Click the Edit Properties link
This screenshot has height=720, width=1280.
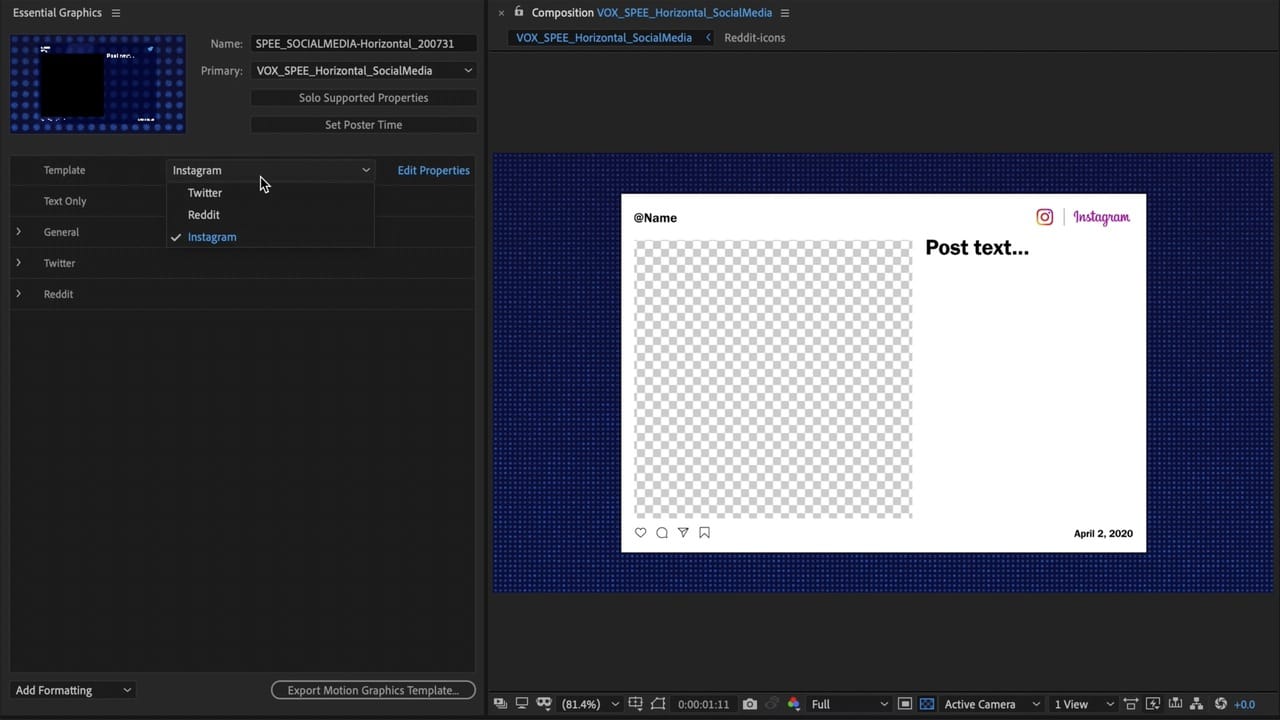[x=433, y=171]
